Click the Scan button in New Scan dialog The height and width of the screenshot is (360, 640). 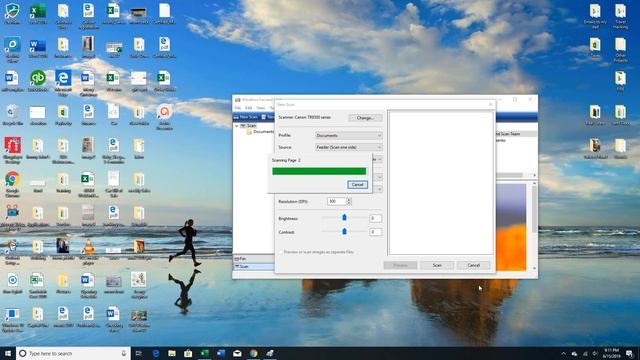pyautogui.click(x=437, y=265)
